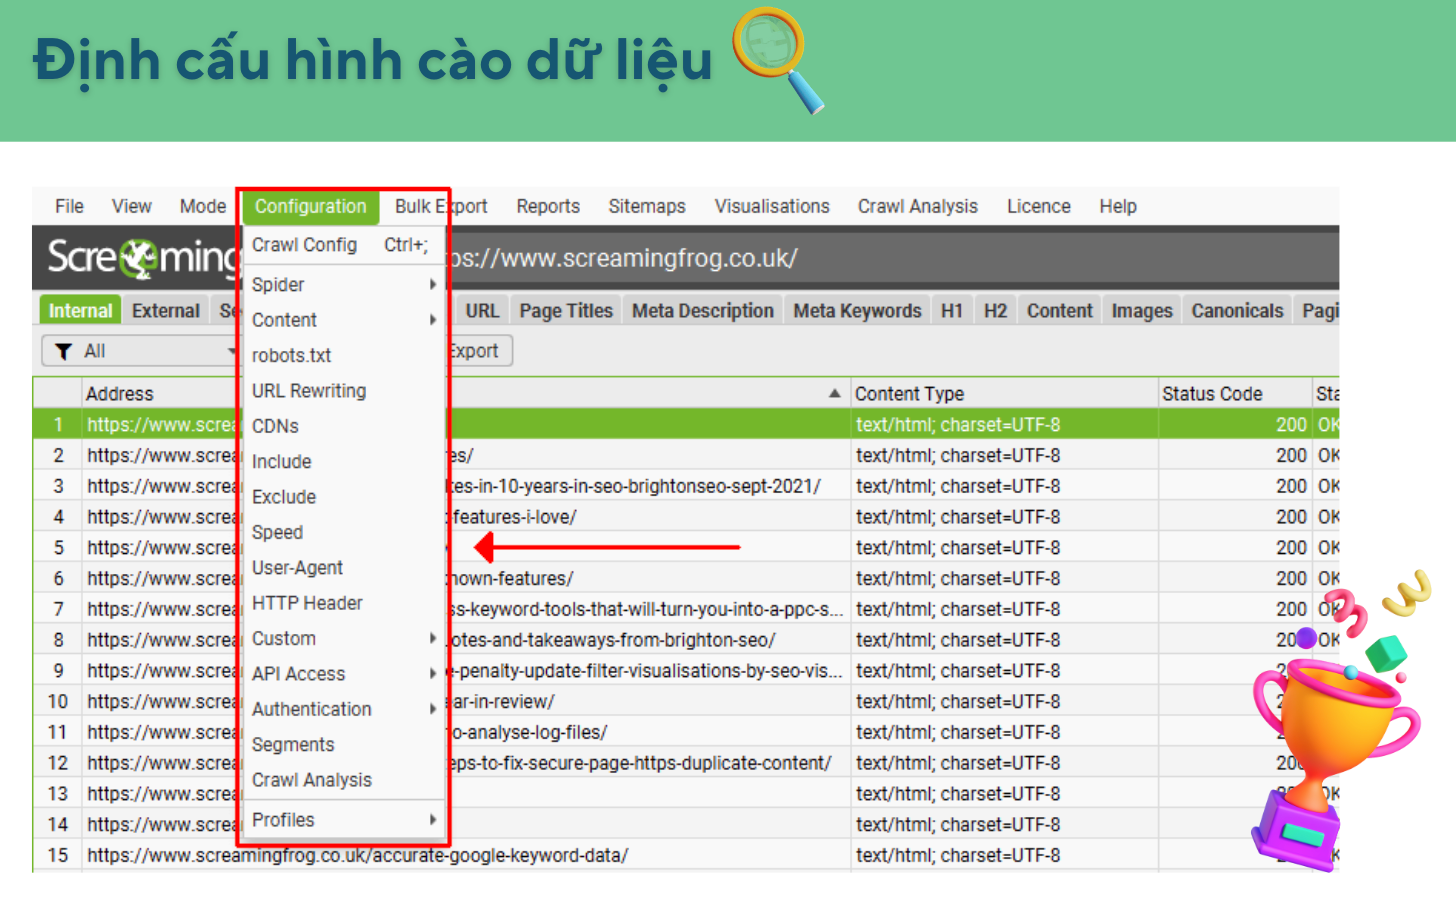
Task: Expand the Custom submenu
Action: (x=342, y=638)
